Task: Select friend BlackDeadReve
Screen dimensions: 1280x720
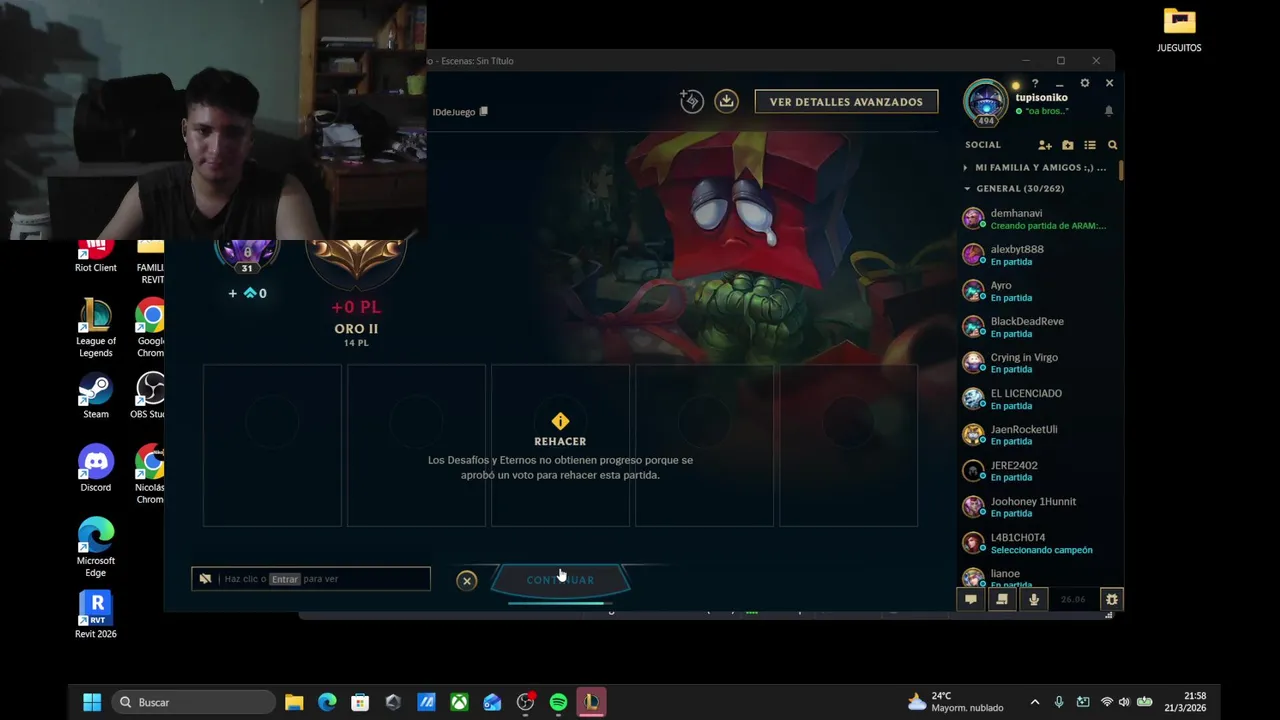Action: point(1038,327)
